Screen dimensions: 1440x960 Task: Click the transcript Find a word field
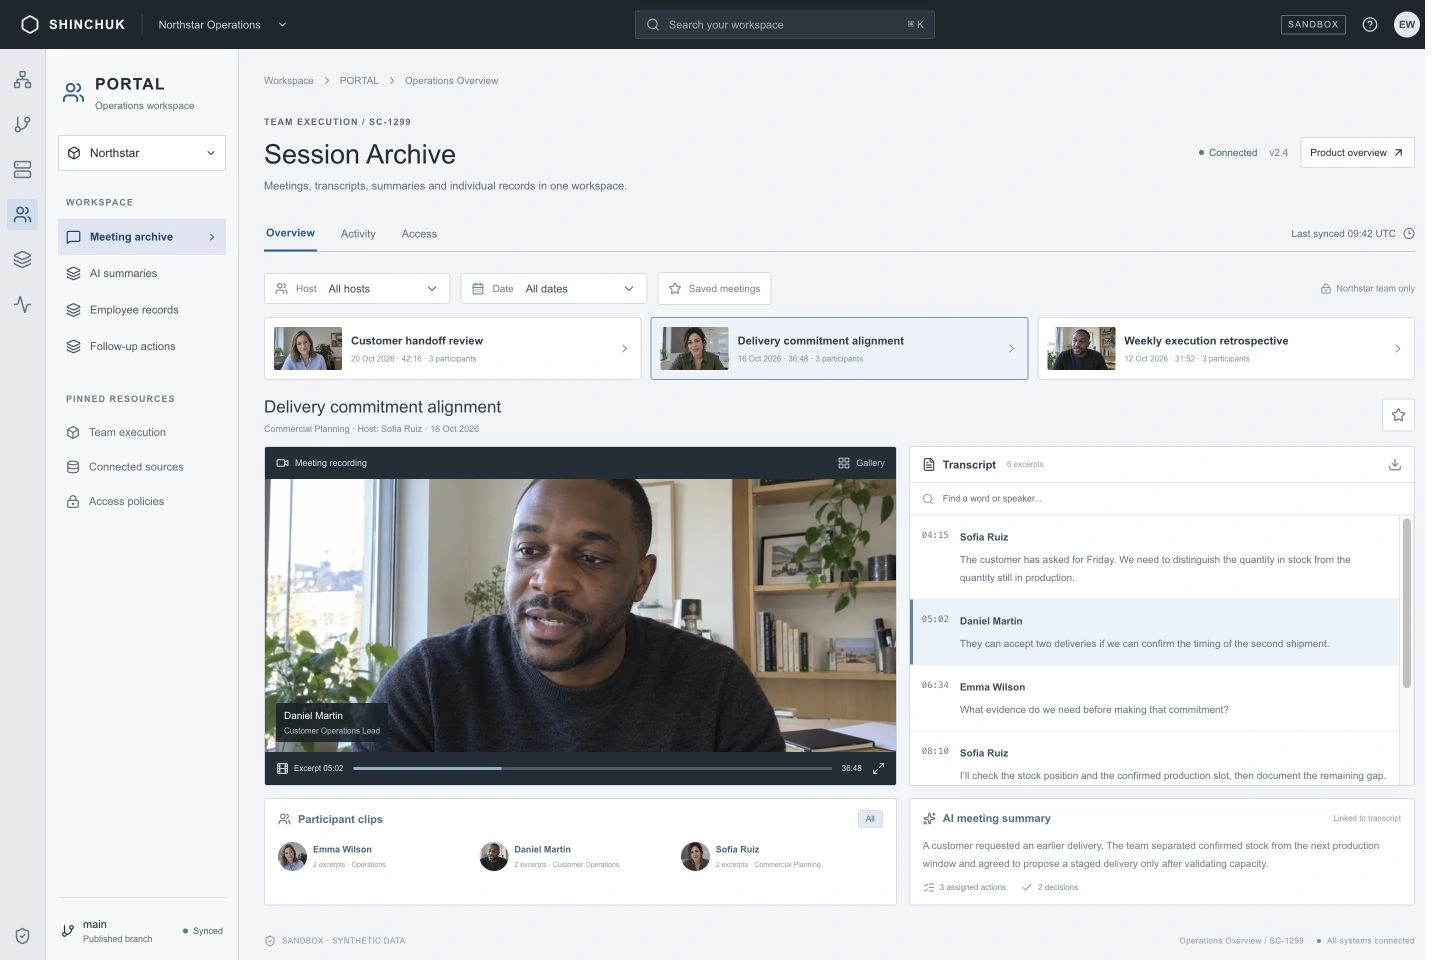(x=1162, y=498)
